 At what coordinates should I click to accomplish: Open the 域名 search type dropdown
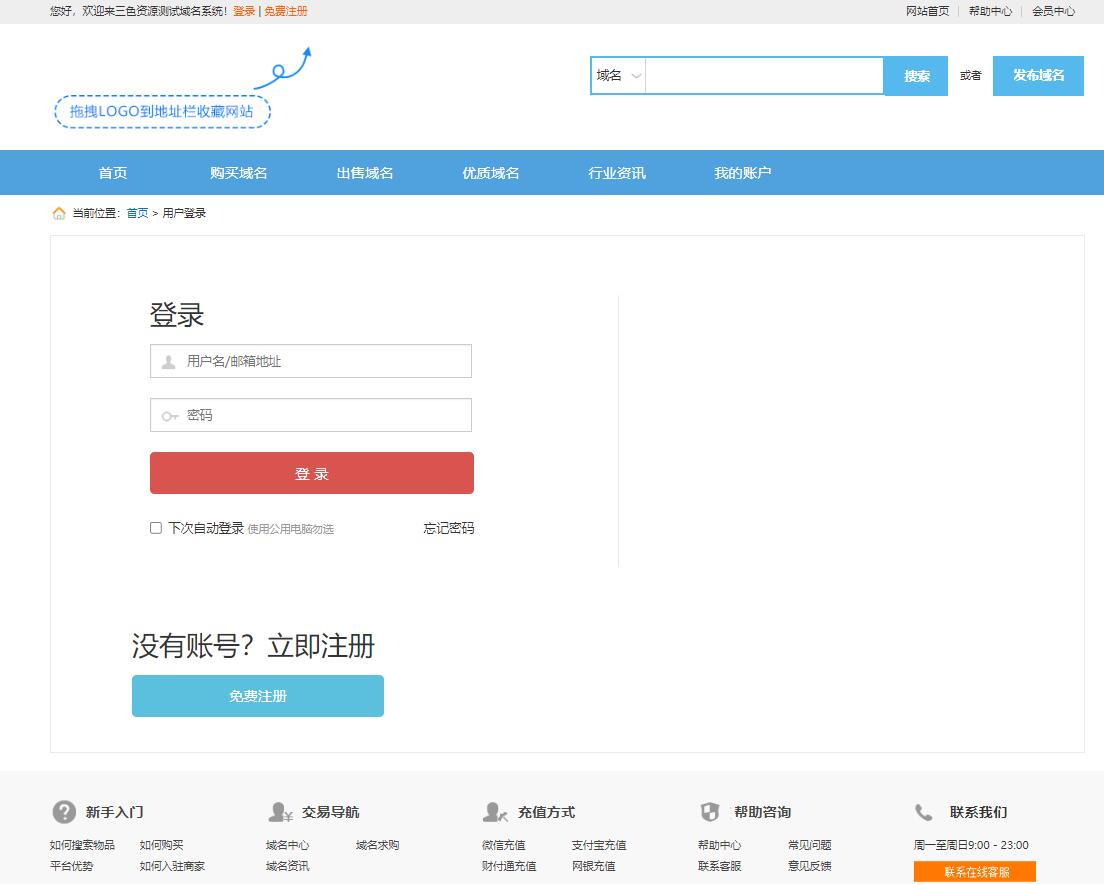[x=618, y=75]
